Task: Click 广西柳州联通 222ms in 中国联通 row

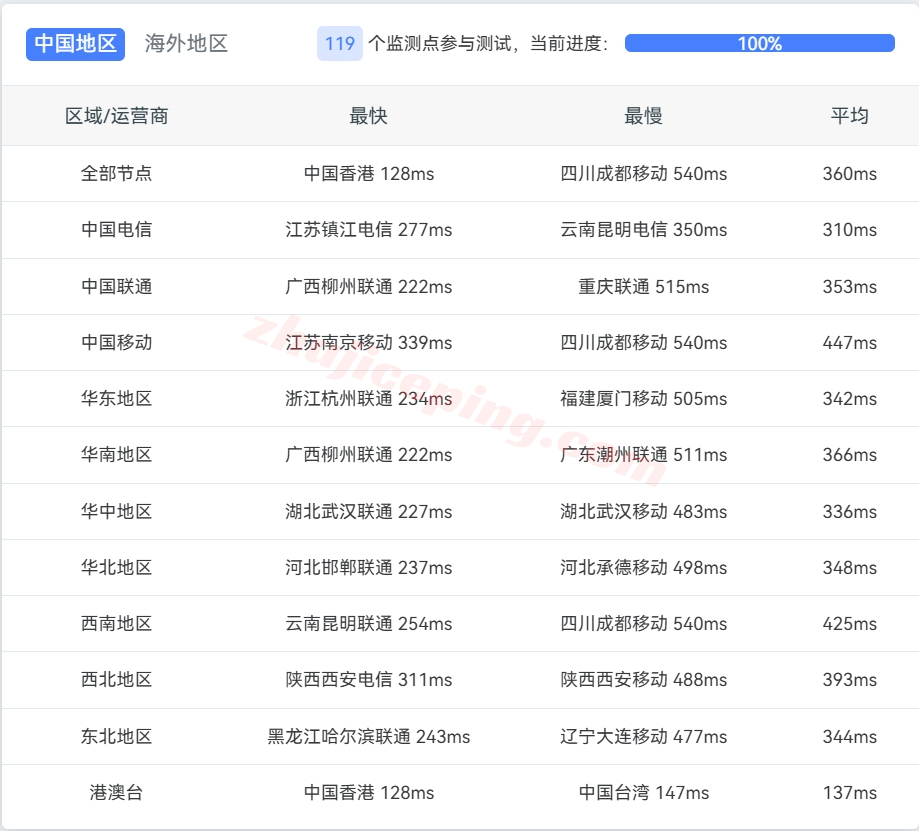Action: click(x=369, y=287)
